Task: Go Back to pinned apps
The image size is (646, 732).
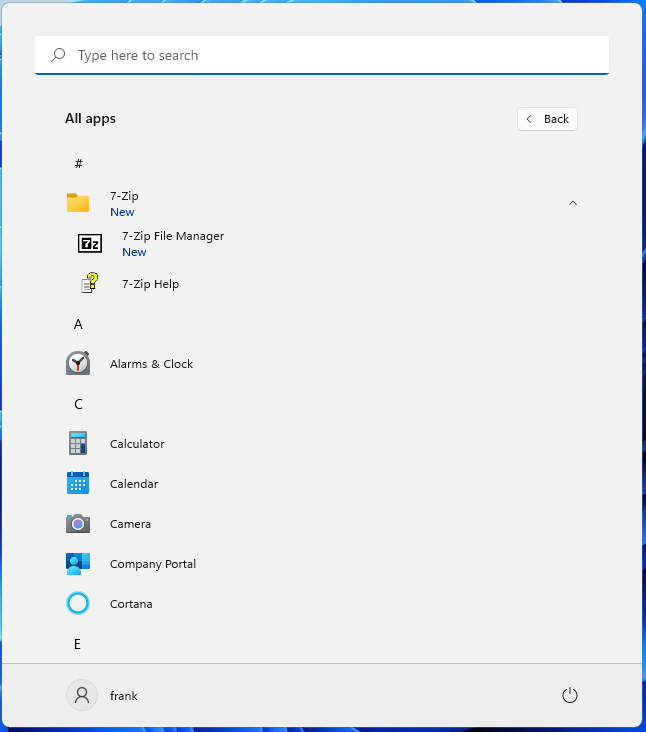Action: pos(547,119)
